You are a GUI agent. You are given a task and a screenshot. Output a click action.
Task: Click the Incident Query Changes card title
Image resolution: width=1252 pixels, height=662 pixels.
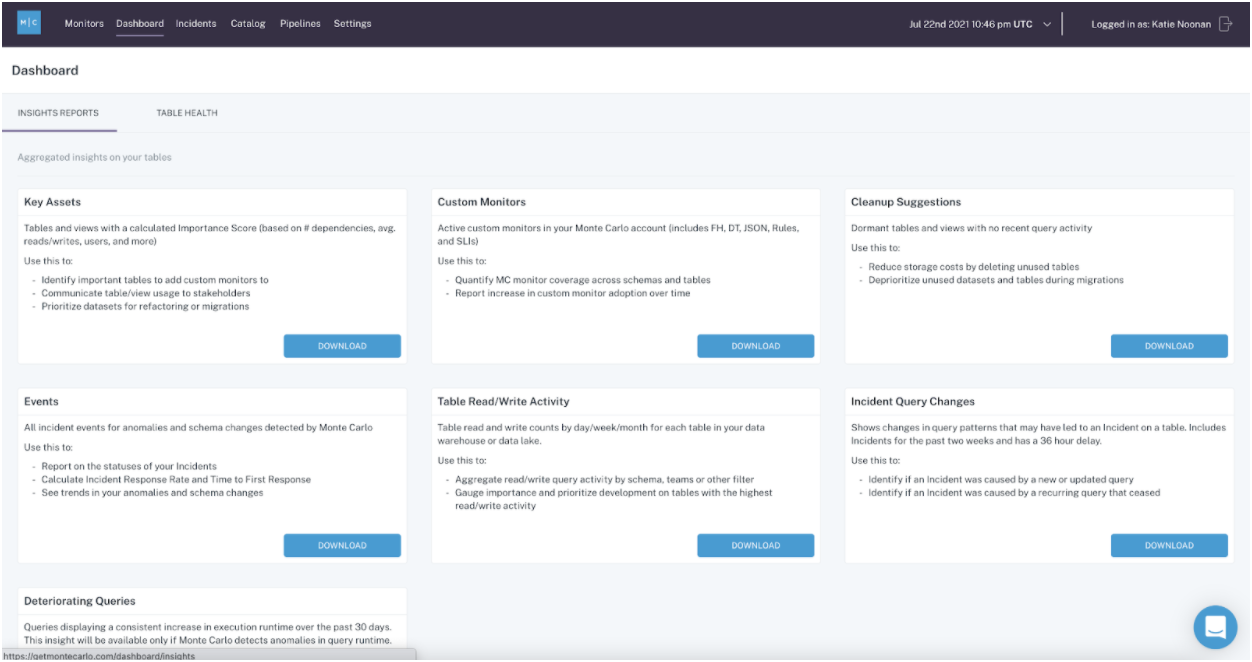913,401
